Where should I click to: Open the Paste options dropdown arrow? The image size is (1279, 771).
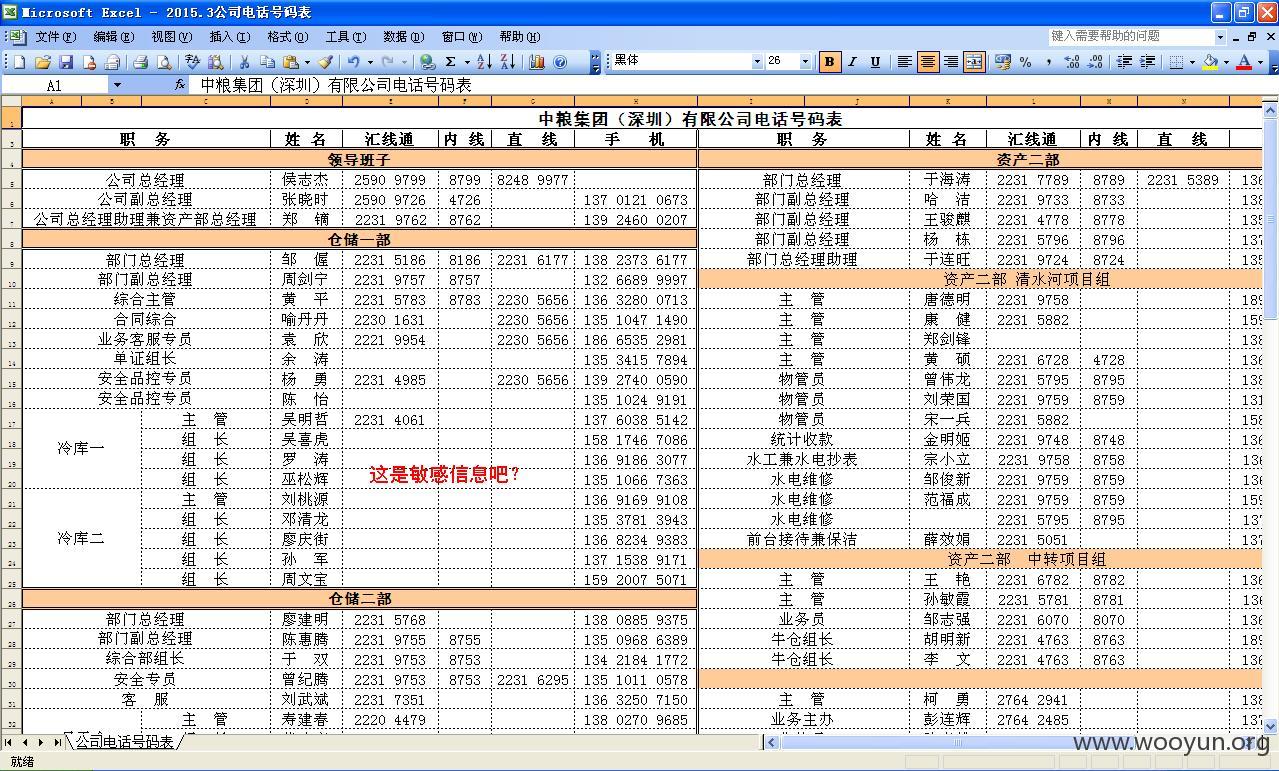tap(306, 62)
